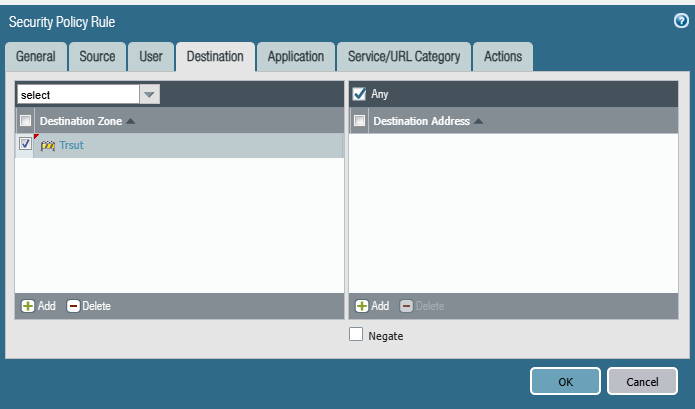Click the Destination Address column header text
The image size is (695, 409).
coord(422,121)
